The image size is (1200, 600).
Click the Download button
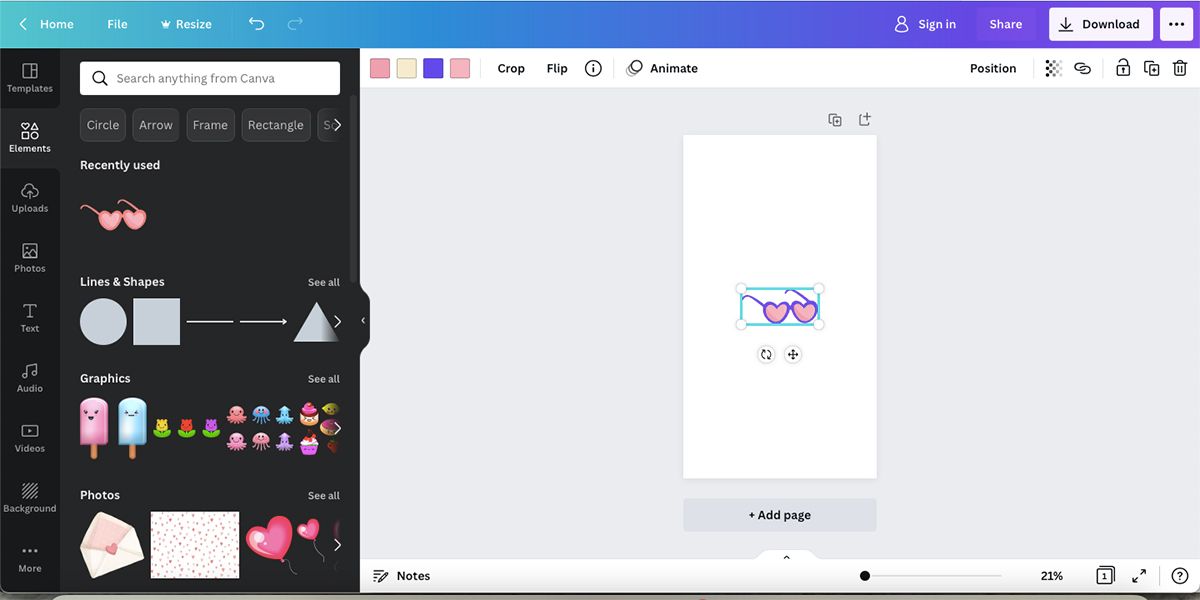pos(1100,23)
